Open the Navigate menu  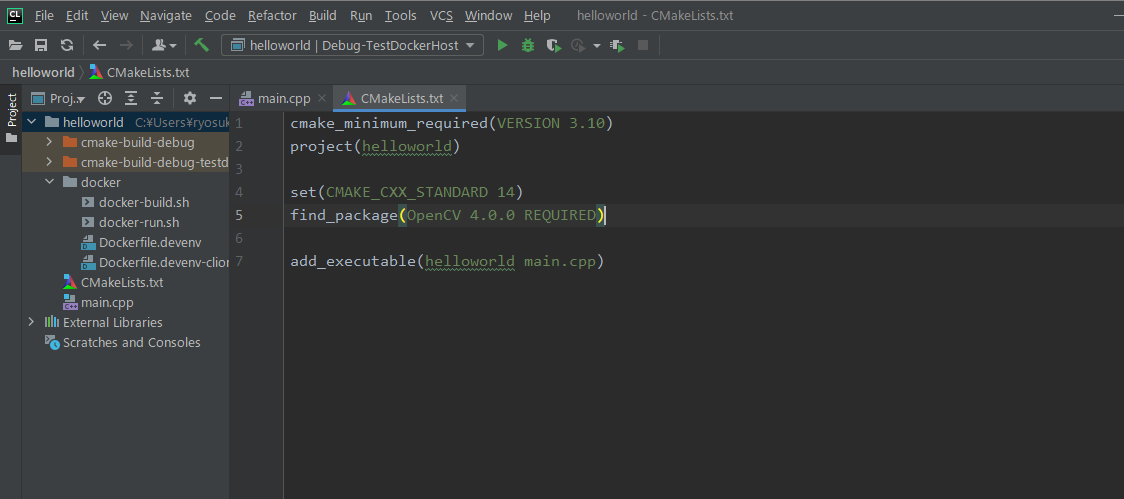point(166,15)
